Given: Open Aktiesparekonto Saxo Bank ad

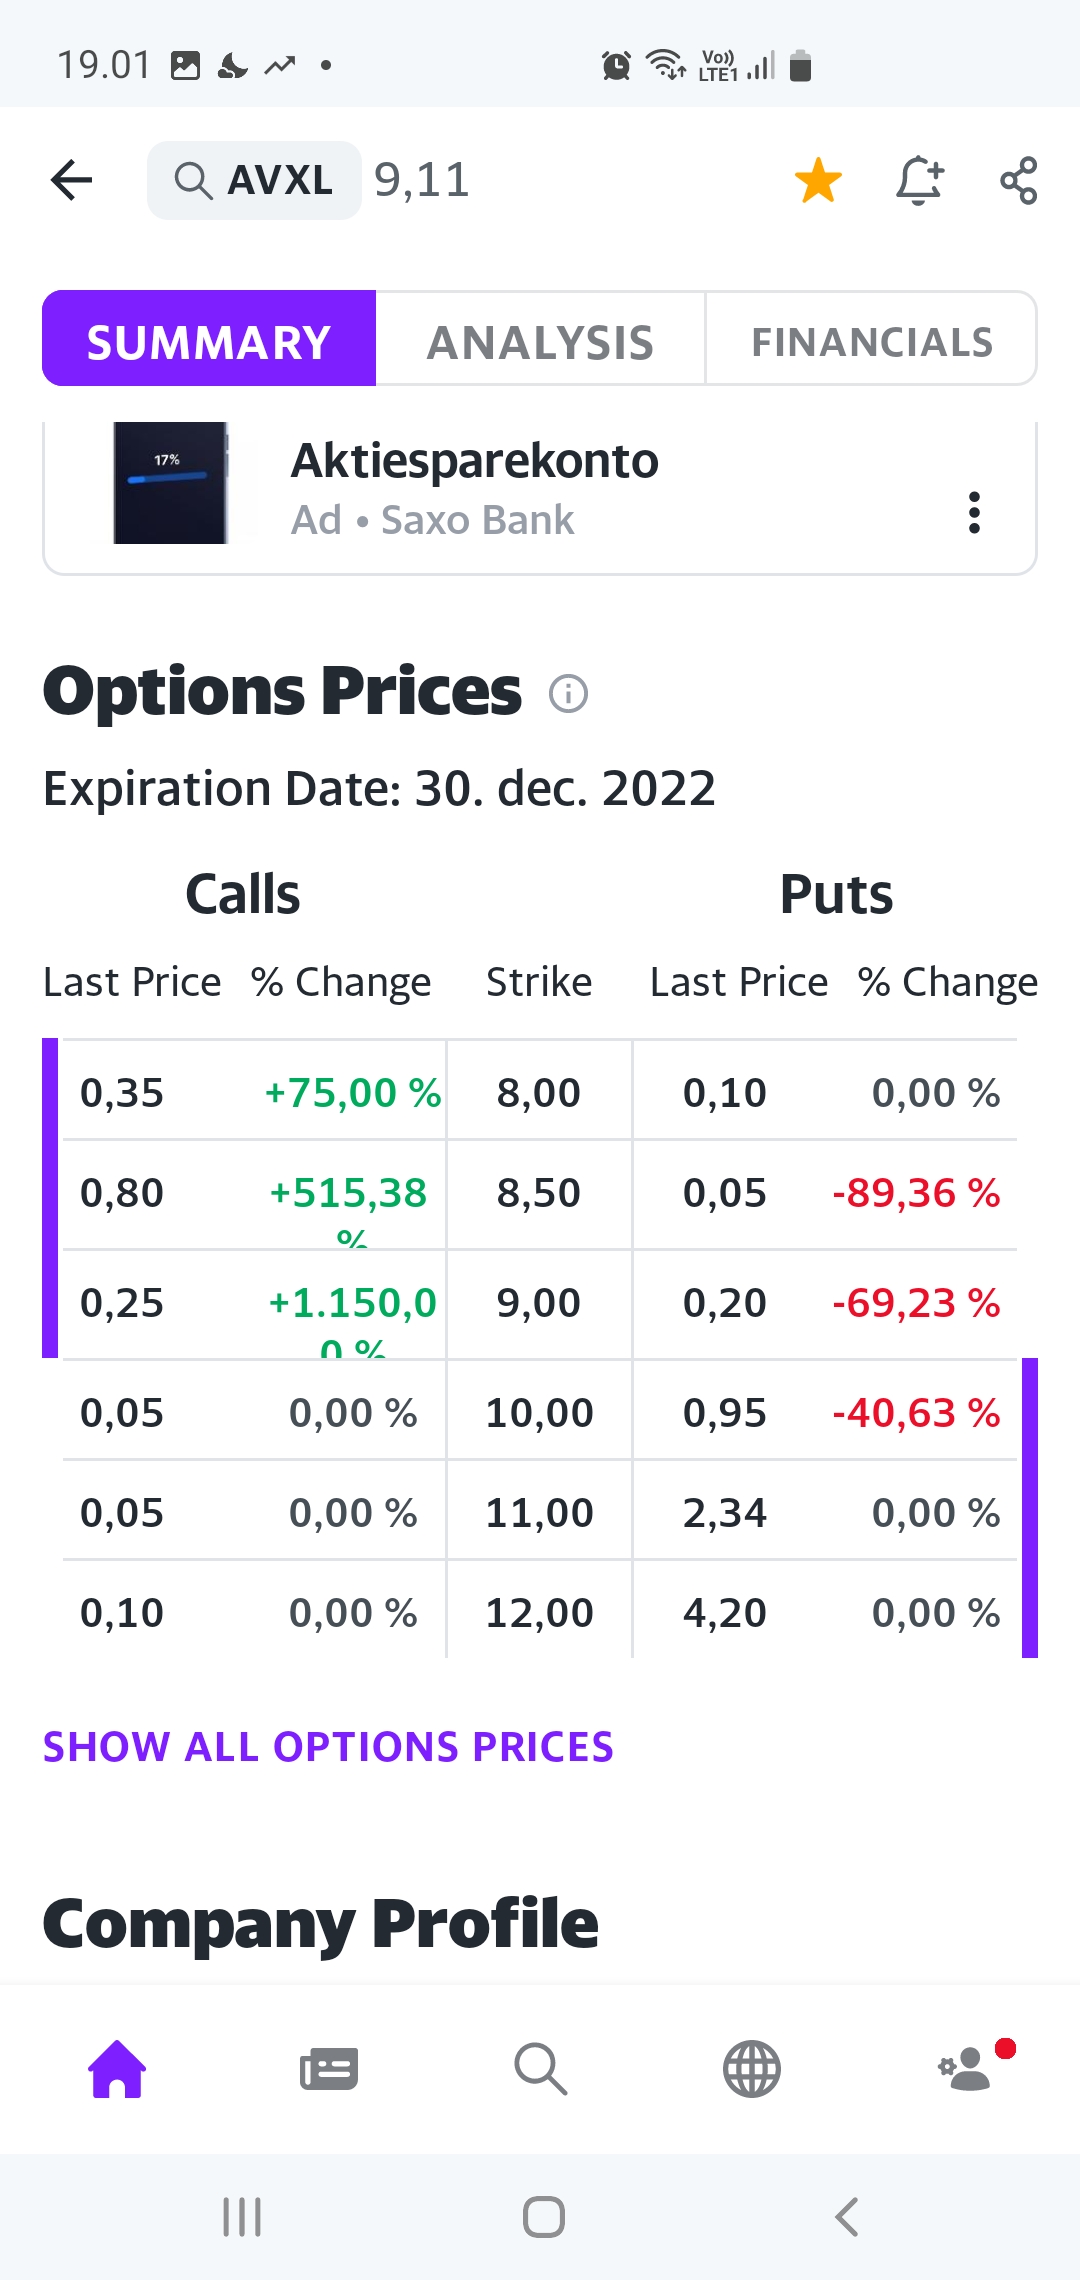Looking at the screenshot, I should tap(540, 497).
